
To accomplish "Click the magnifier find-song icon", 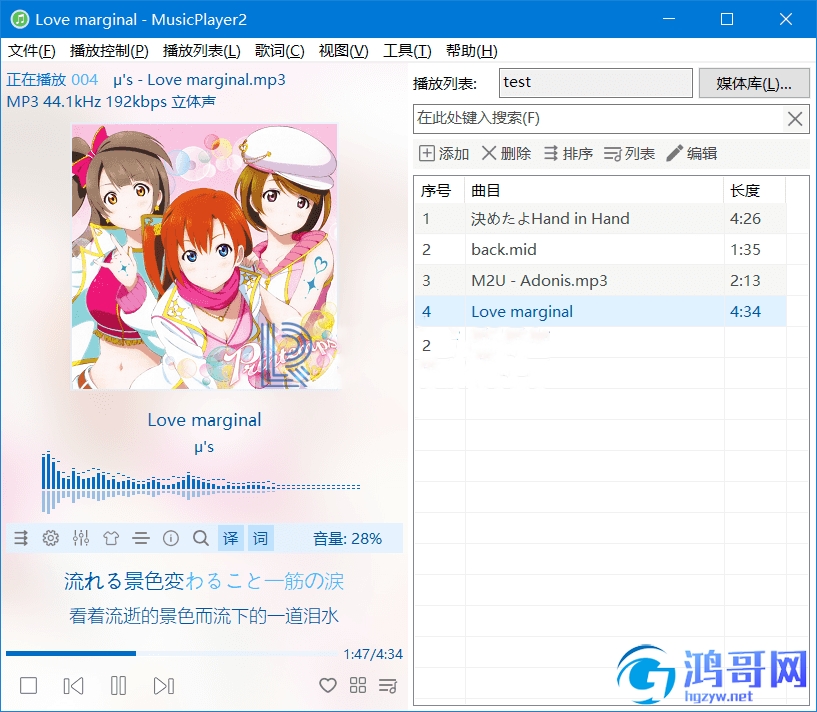I will pos(201,538).
